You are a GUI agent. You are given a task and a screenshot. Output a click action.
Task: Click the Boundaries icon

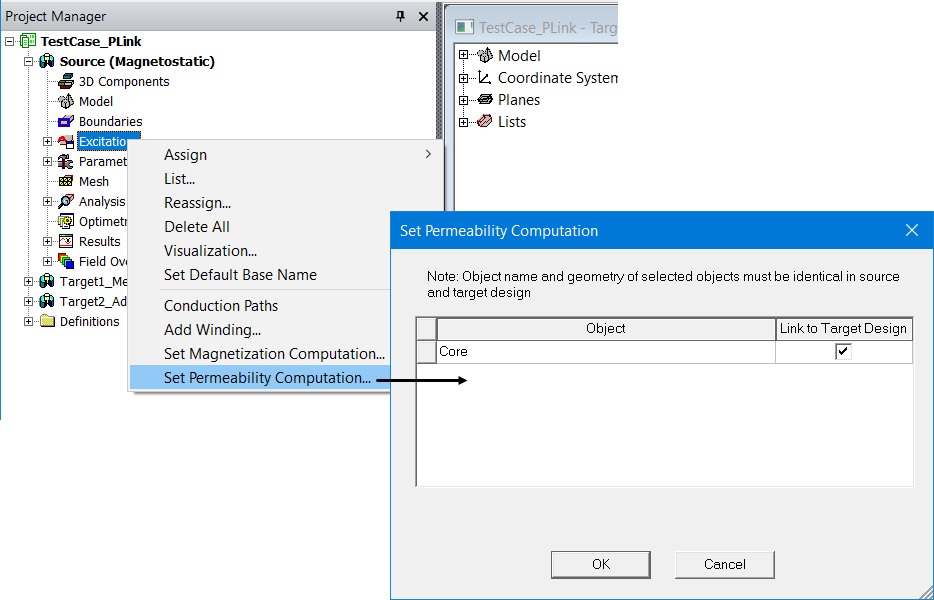[x=66, y=122]
